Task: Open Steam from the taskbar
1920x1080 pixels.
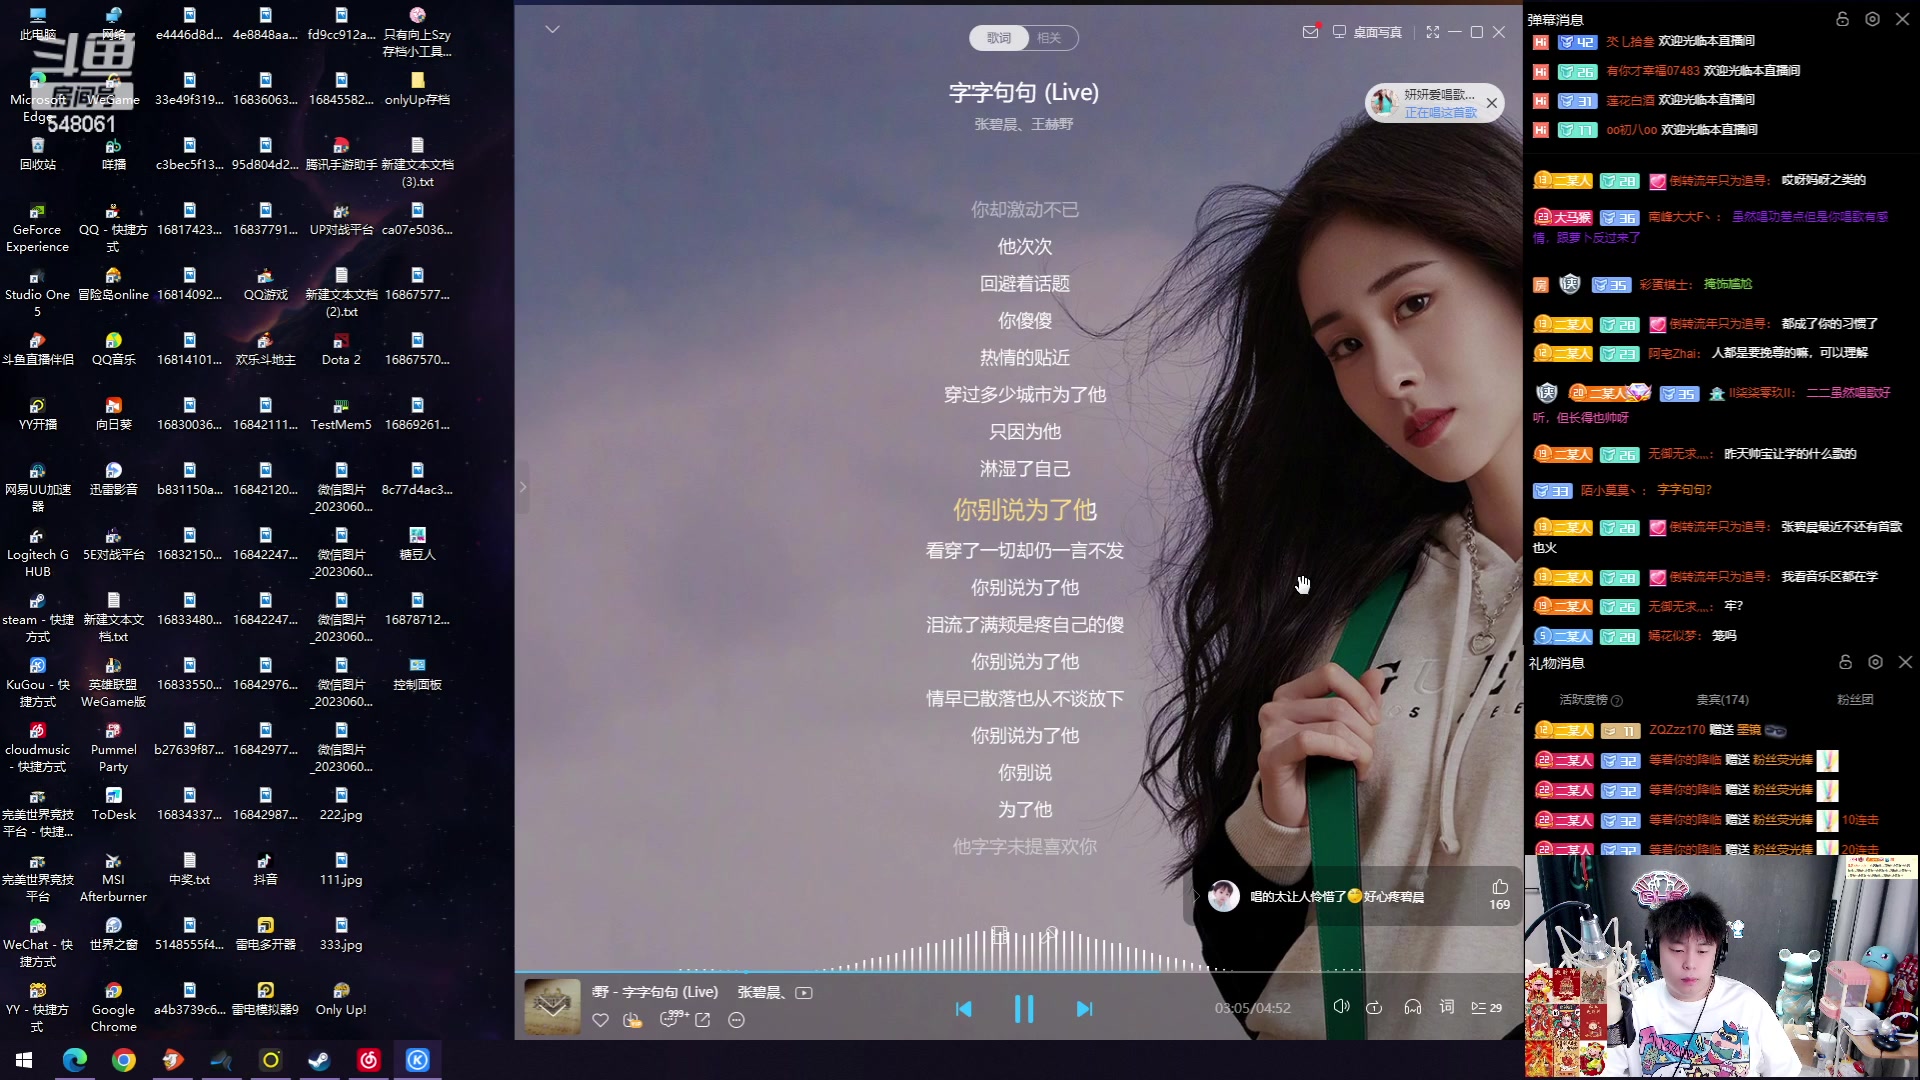Action: tap(320, 1060)
